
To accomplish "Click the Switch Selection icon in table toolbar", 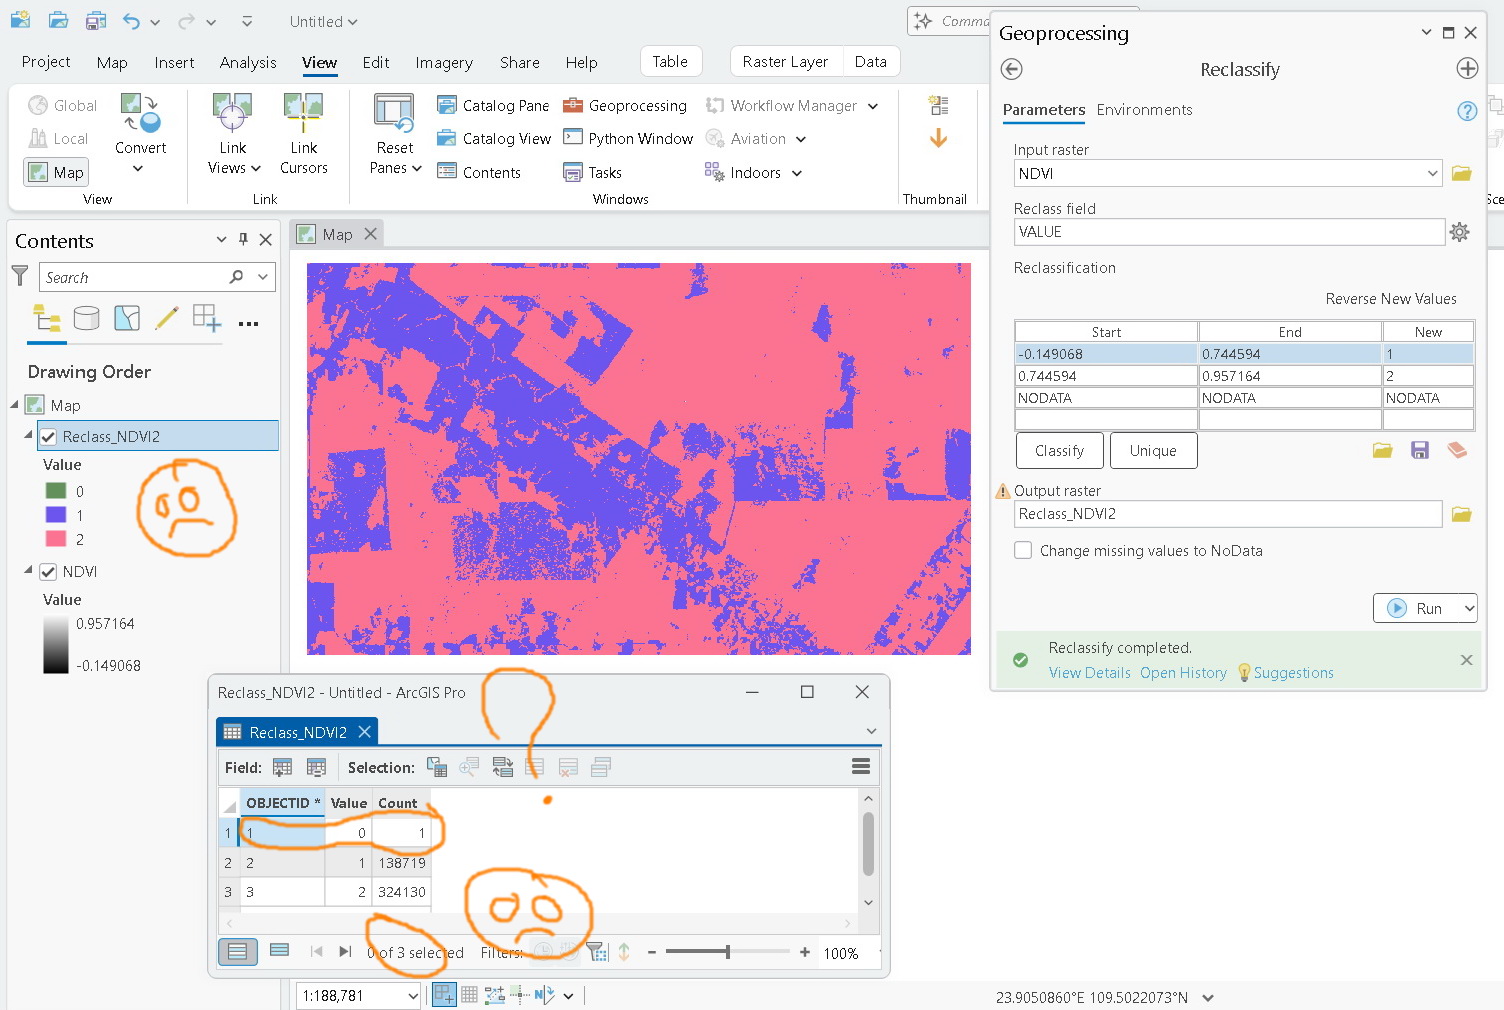I will point(503,766).
